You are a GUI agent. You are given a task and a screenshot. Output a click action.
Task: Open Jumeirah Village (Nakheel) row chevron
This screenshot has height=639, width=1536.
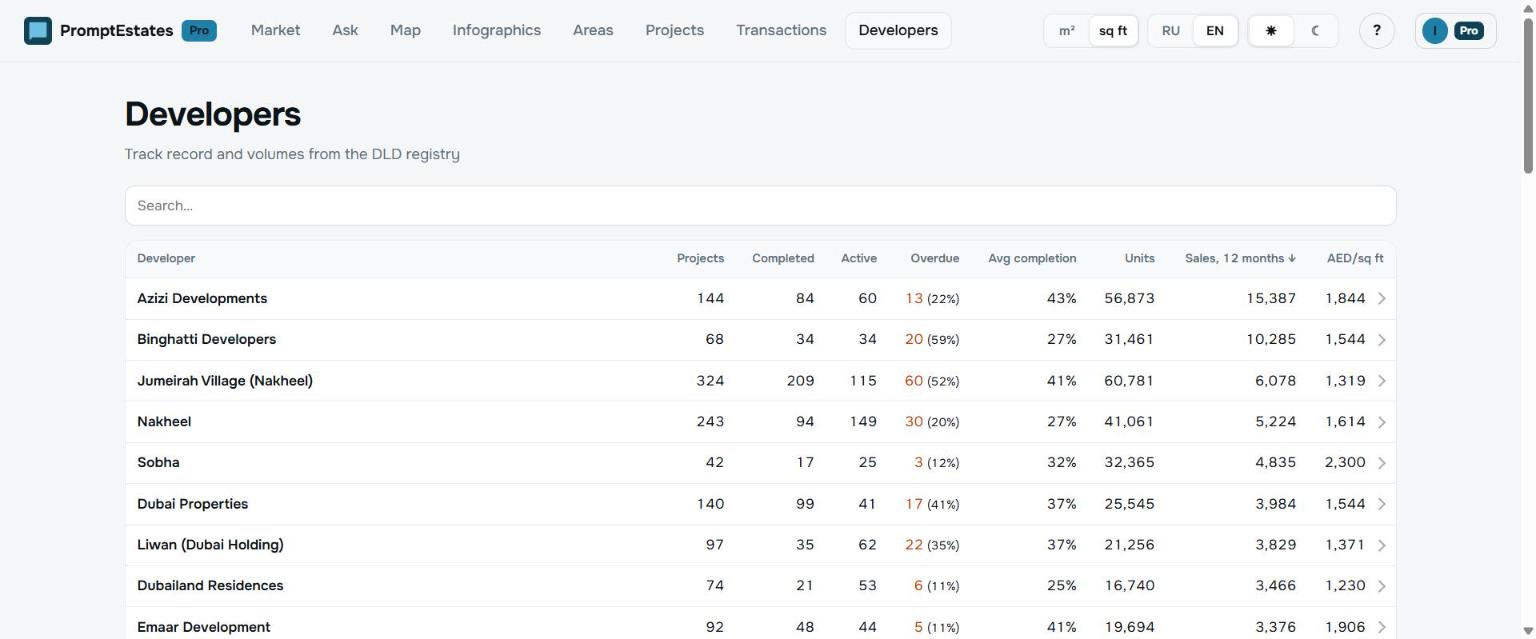click(x=1382, y=381)
